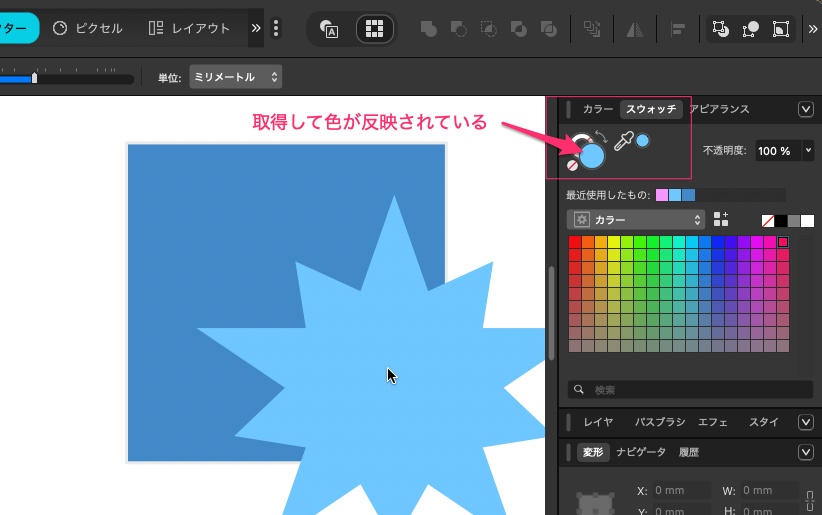
Task: Switch to the アピアランス tab
Action: point(719,109)
